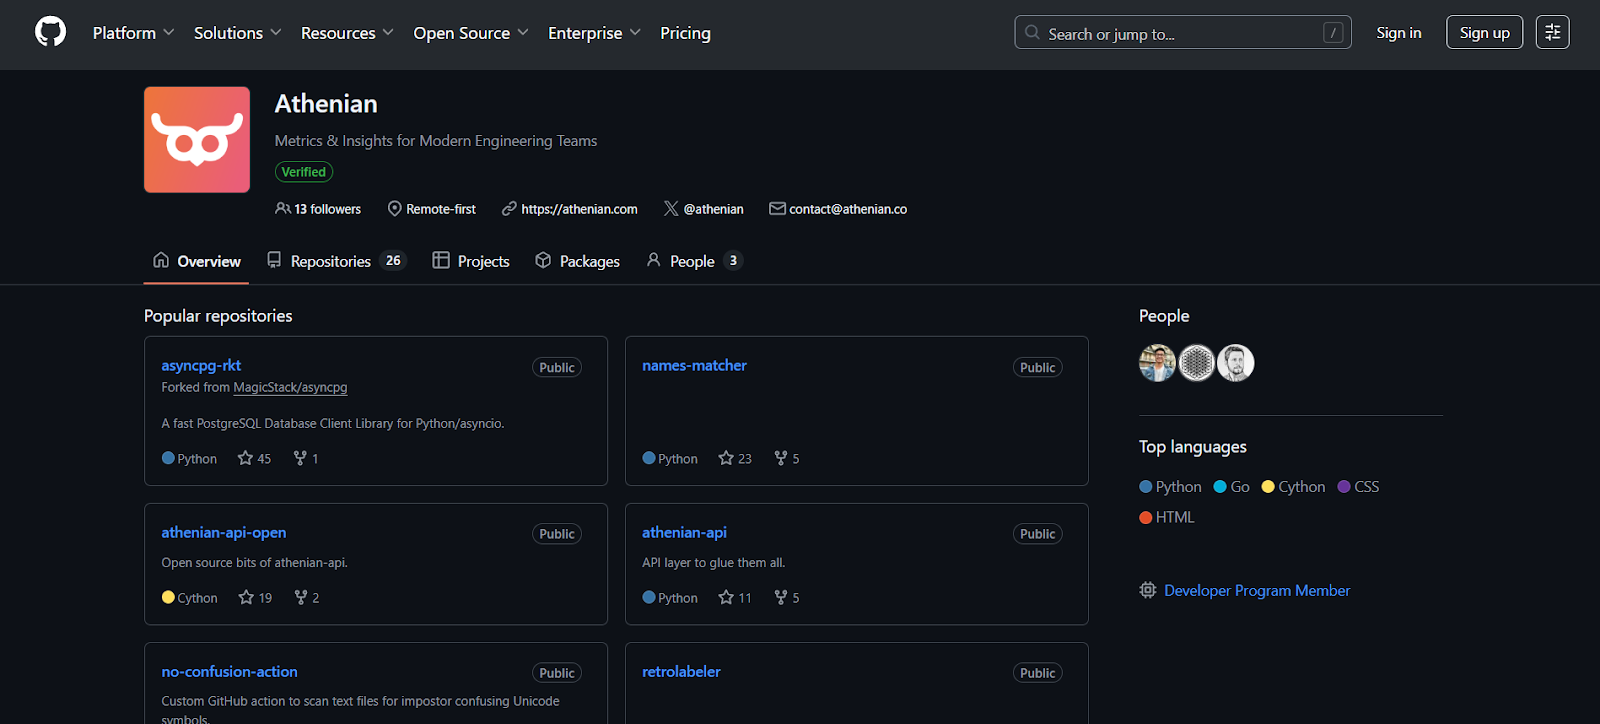The width and height of the screenshot is (1600, 724).
Task: Switch to the Packages tab
Action: coord(578,261)
